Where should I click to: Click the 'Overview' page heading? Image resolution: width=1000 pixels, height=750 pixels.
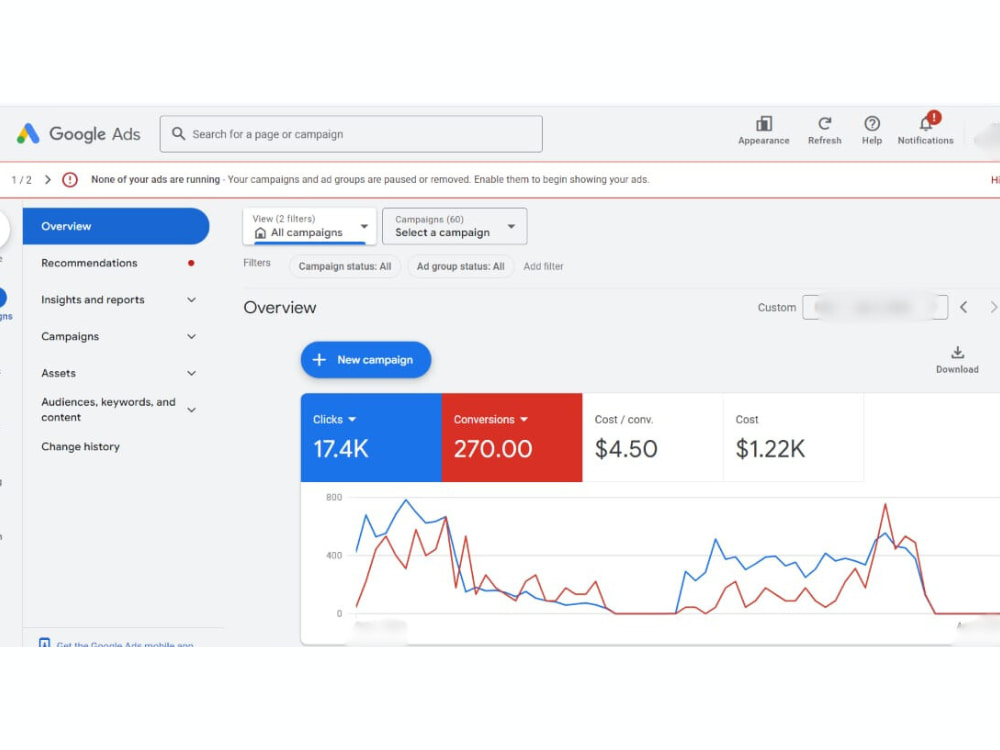point(280,307)
